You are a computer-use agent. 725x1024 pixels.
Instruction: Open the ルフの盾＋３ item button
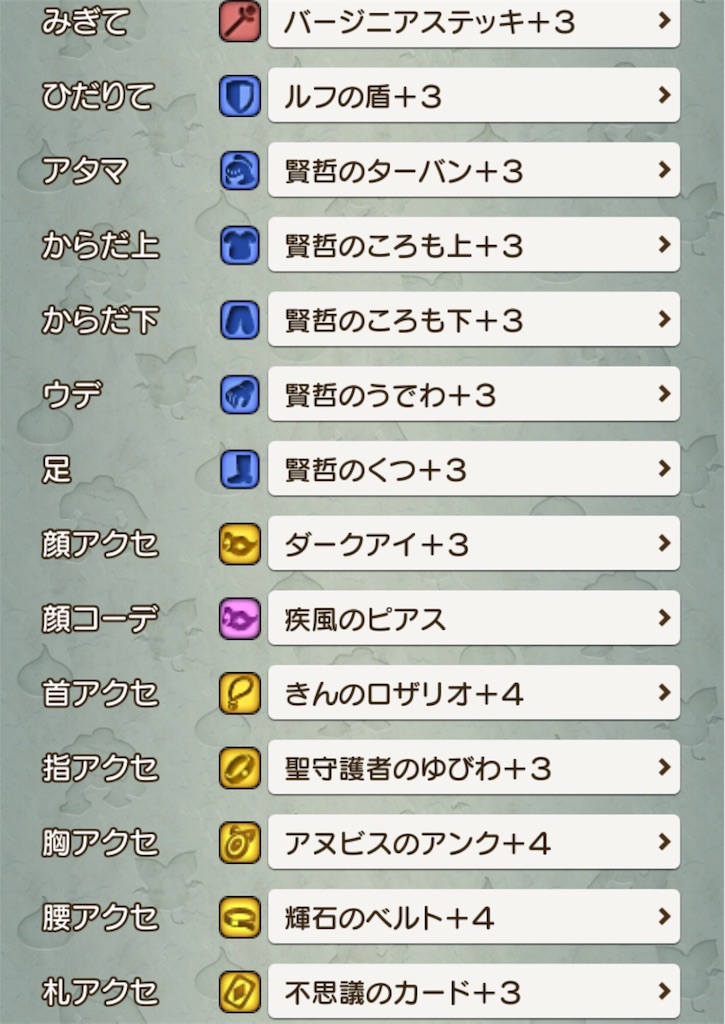coord(470,96)
